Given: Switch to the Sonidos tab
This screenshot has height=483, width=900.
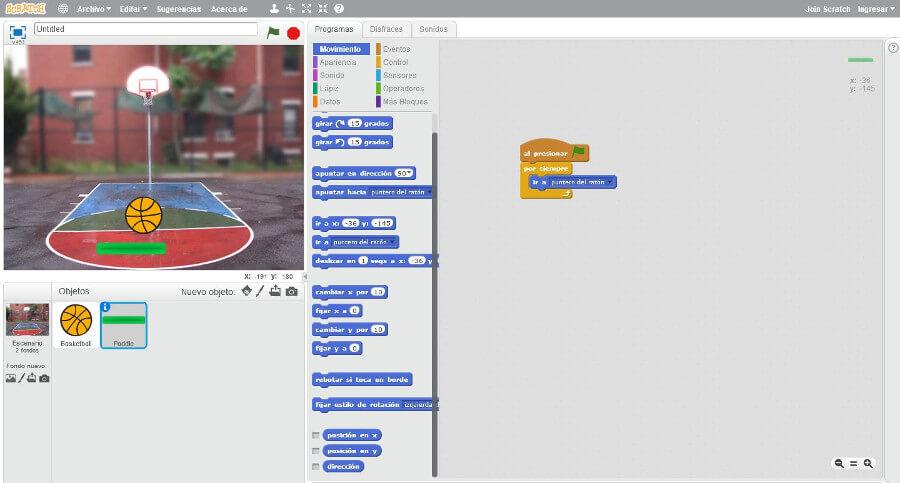Looking at the screenshot, I should (x=433, y=29).
